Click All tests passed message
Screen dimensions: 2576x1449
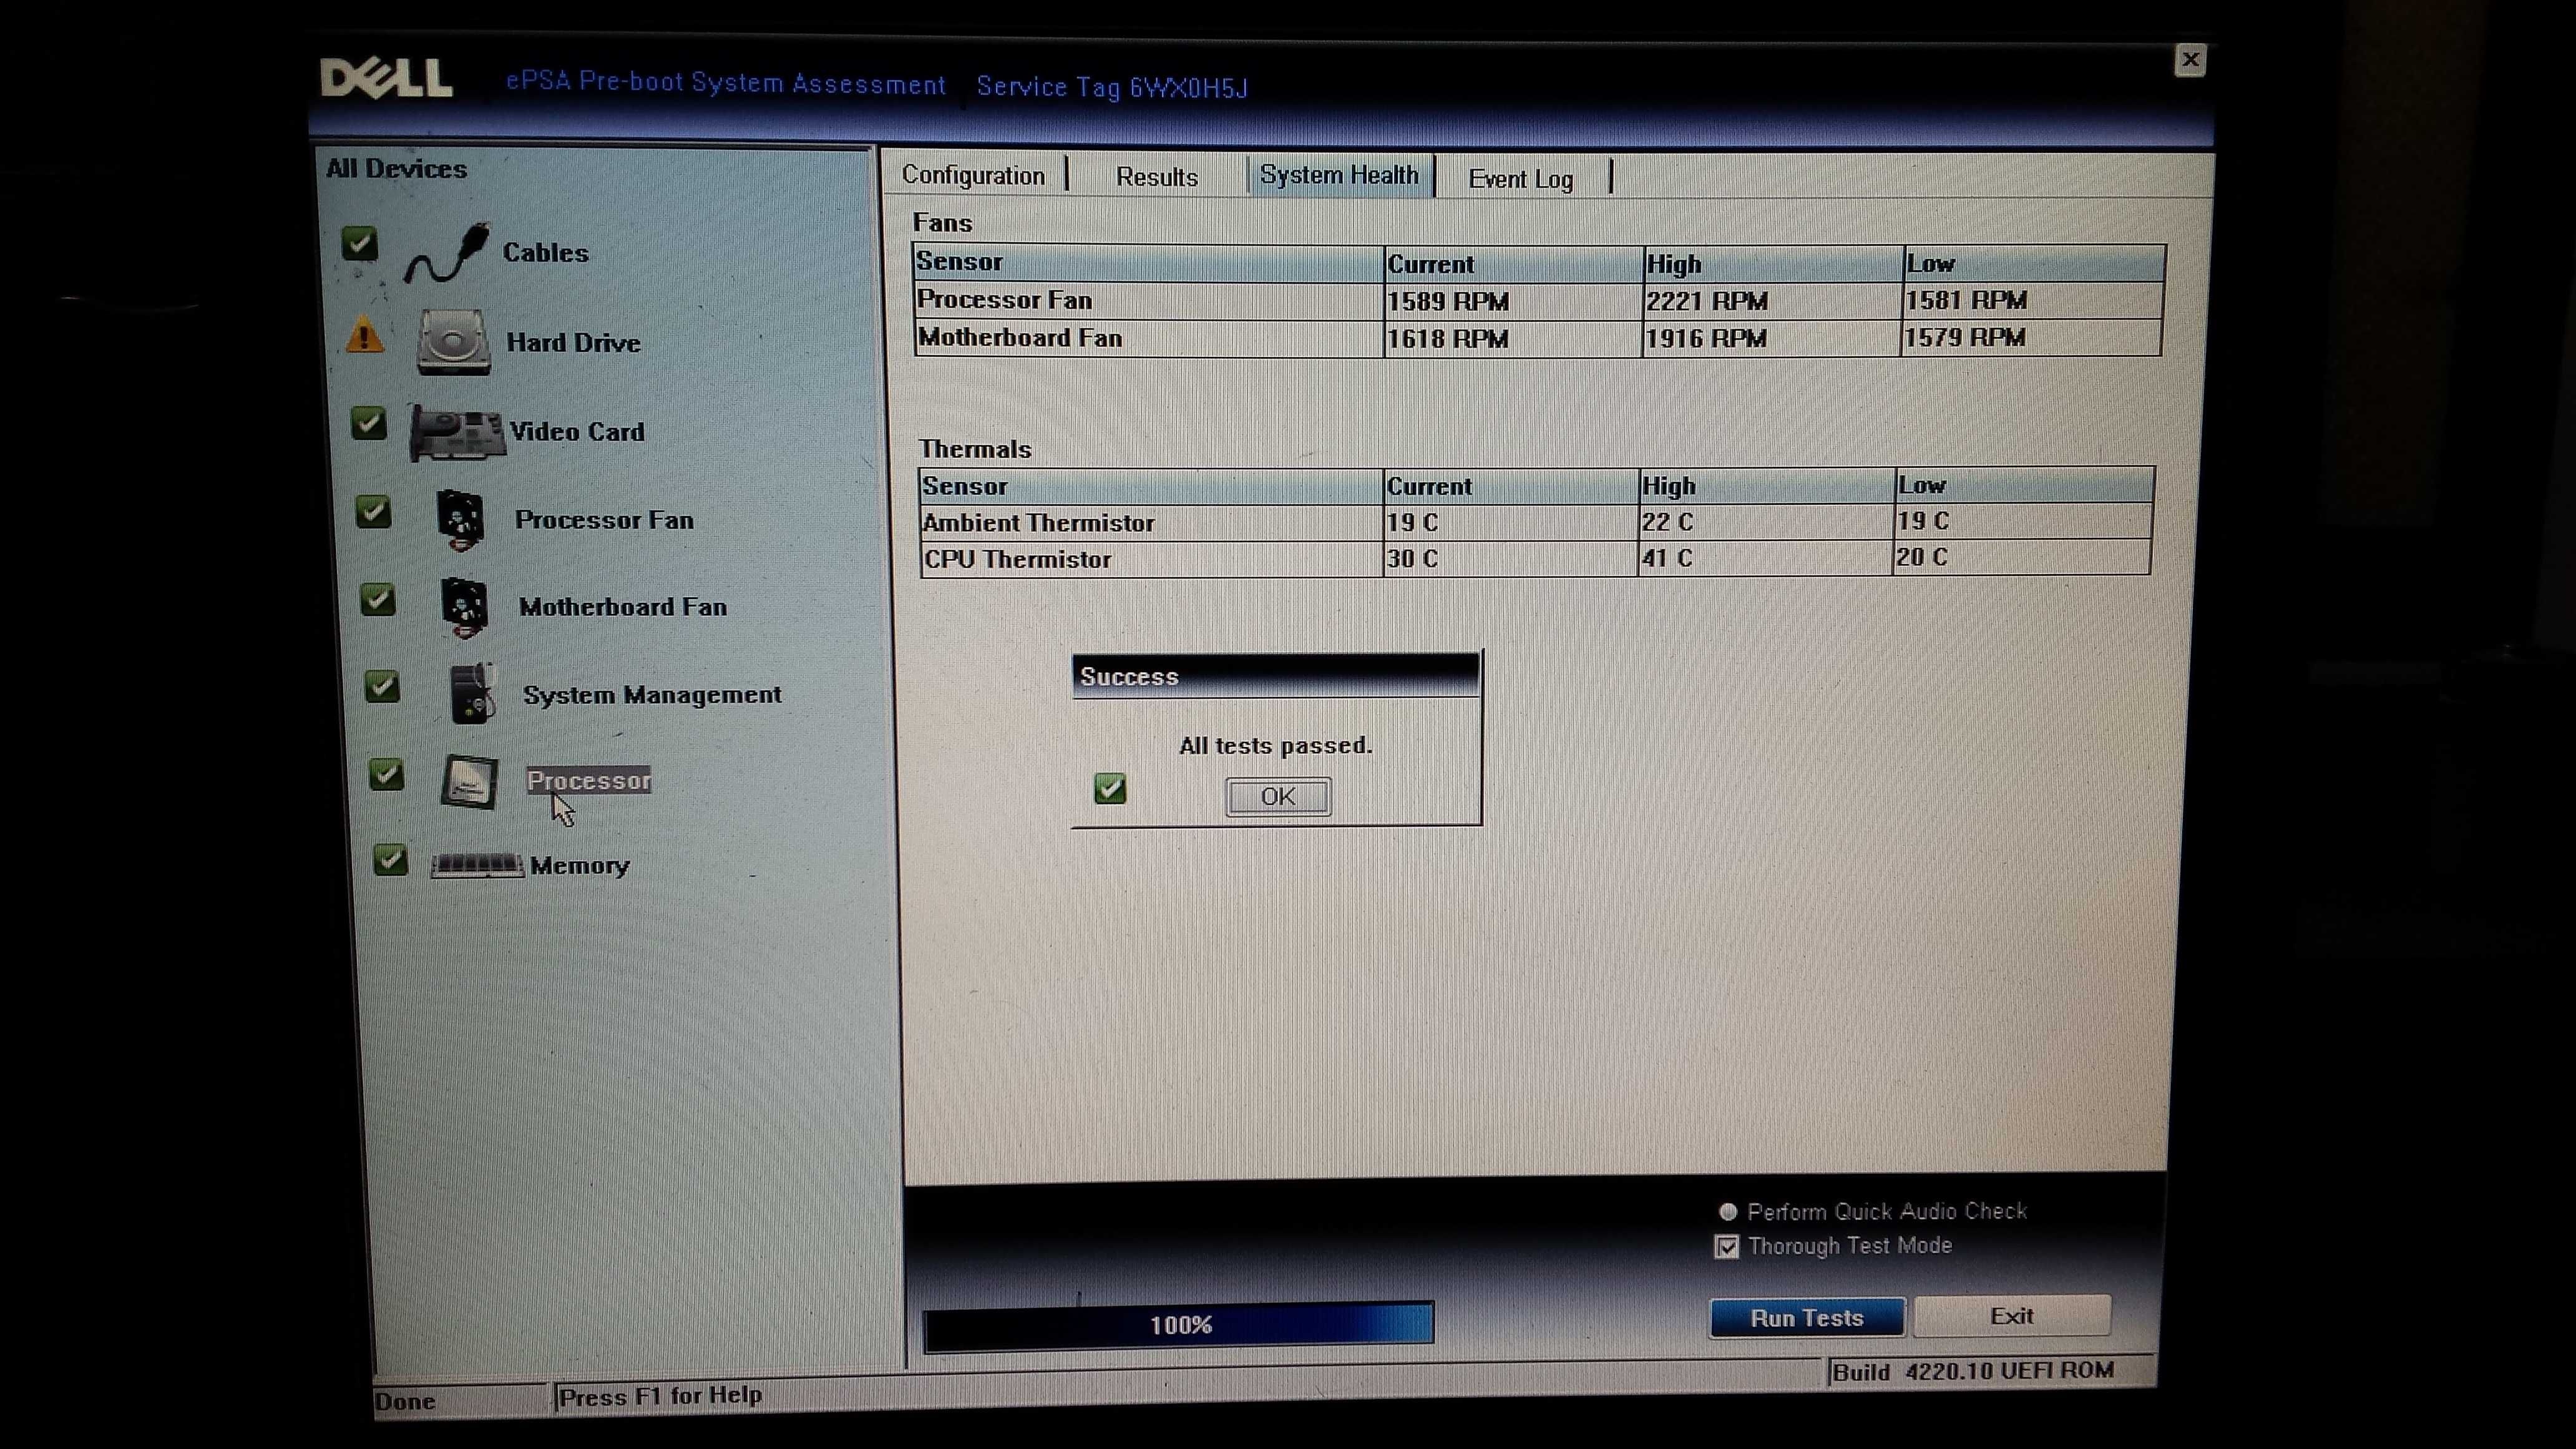[1276, 746]
